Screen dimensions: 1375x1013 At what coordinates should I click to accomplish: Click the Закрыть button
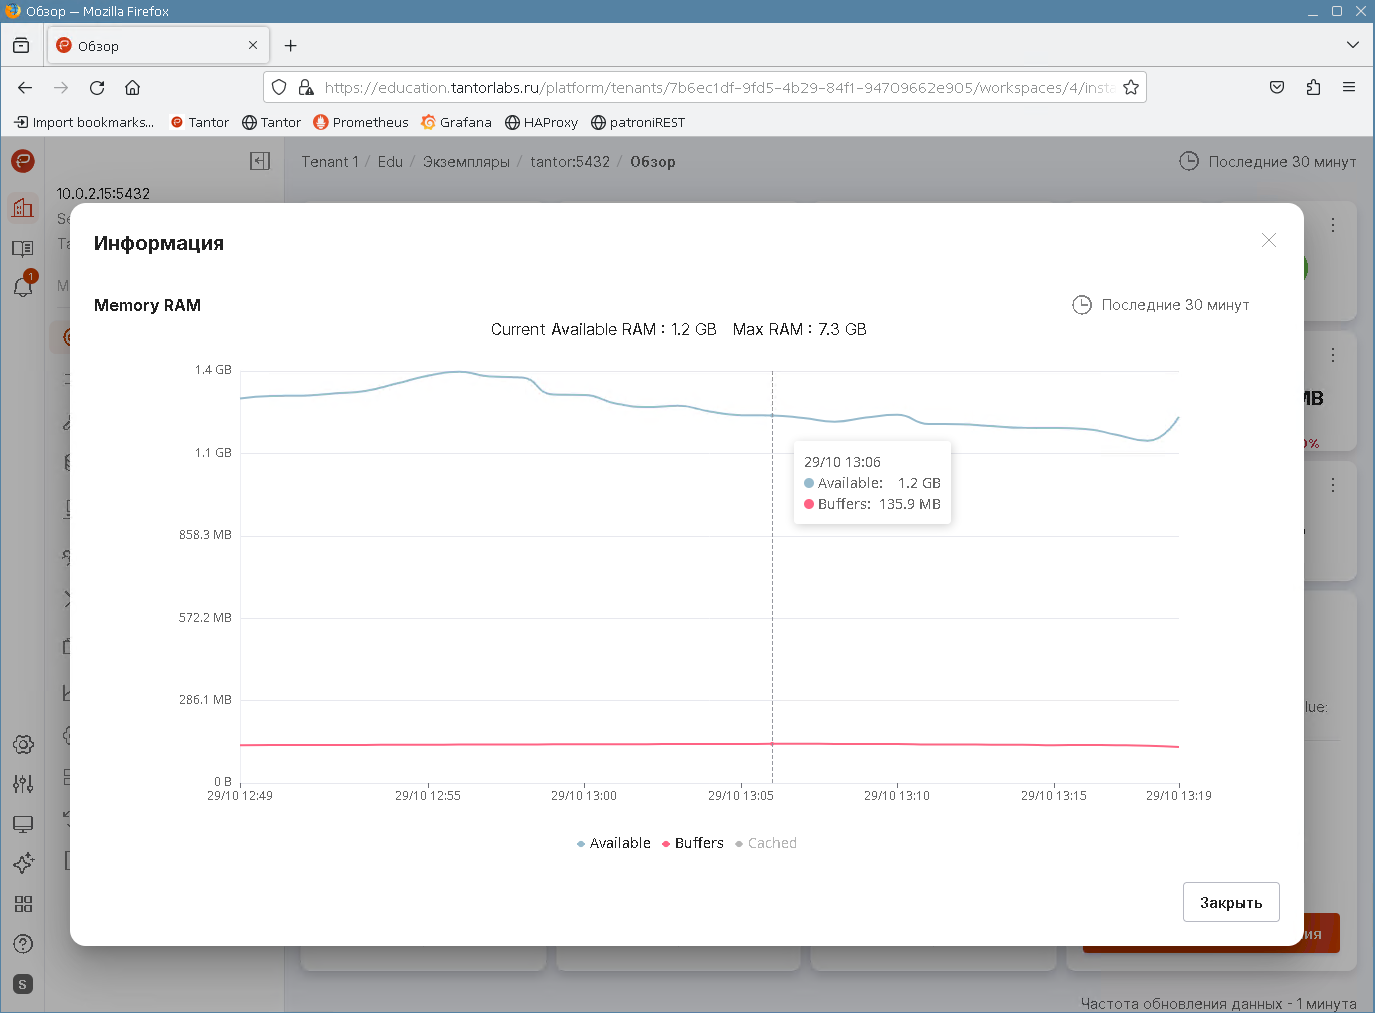point(1230,902)
